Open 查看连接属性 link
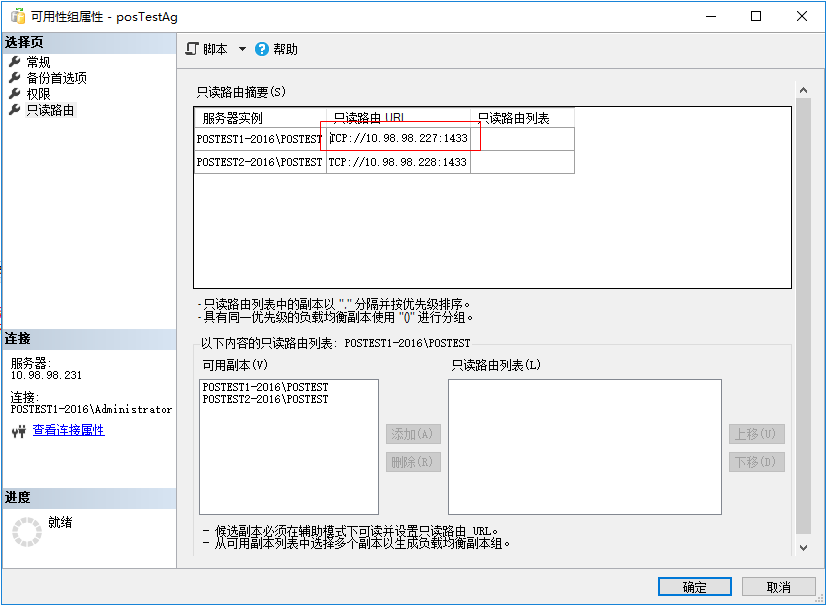The image size is (826, 605). 68,430
